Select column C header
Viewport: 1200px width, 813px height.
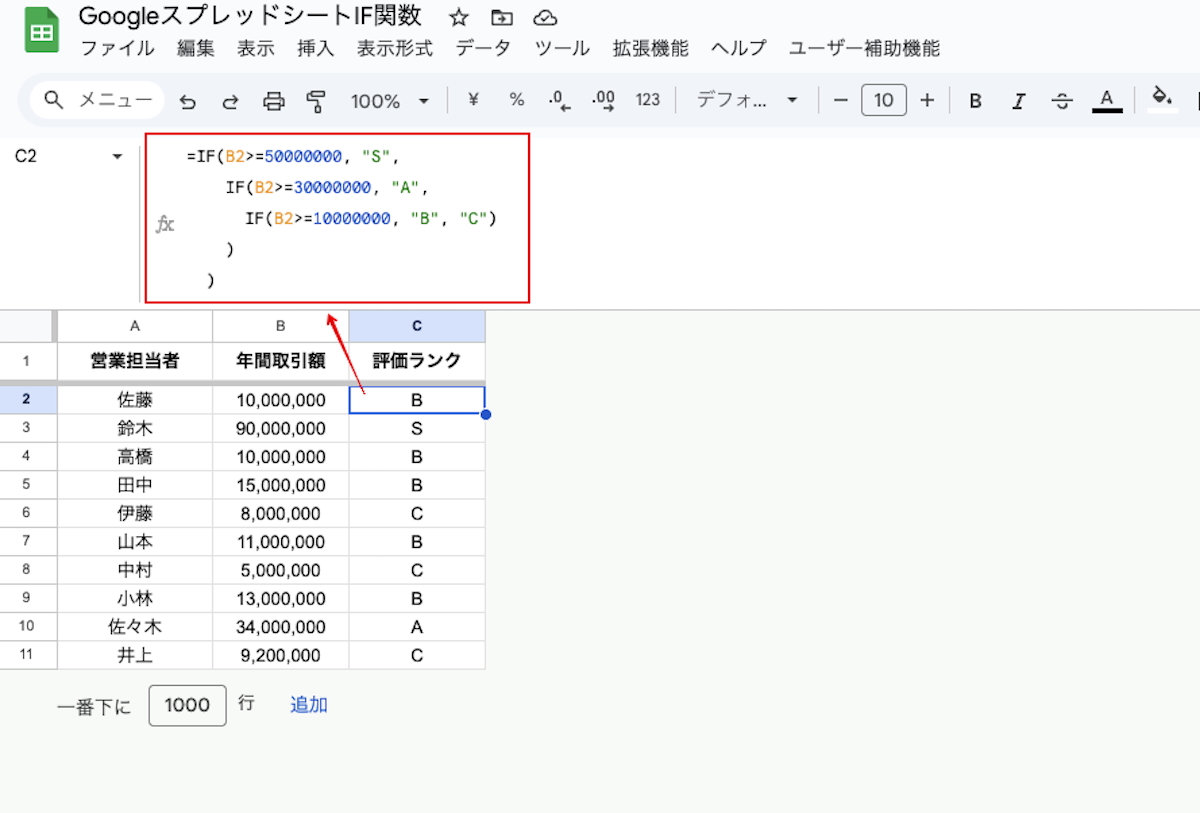tap(417, 326)
